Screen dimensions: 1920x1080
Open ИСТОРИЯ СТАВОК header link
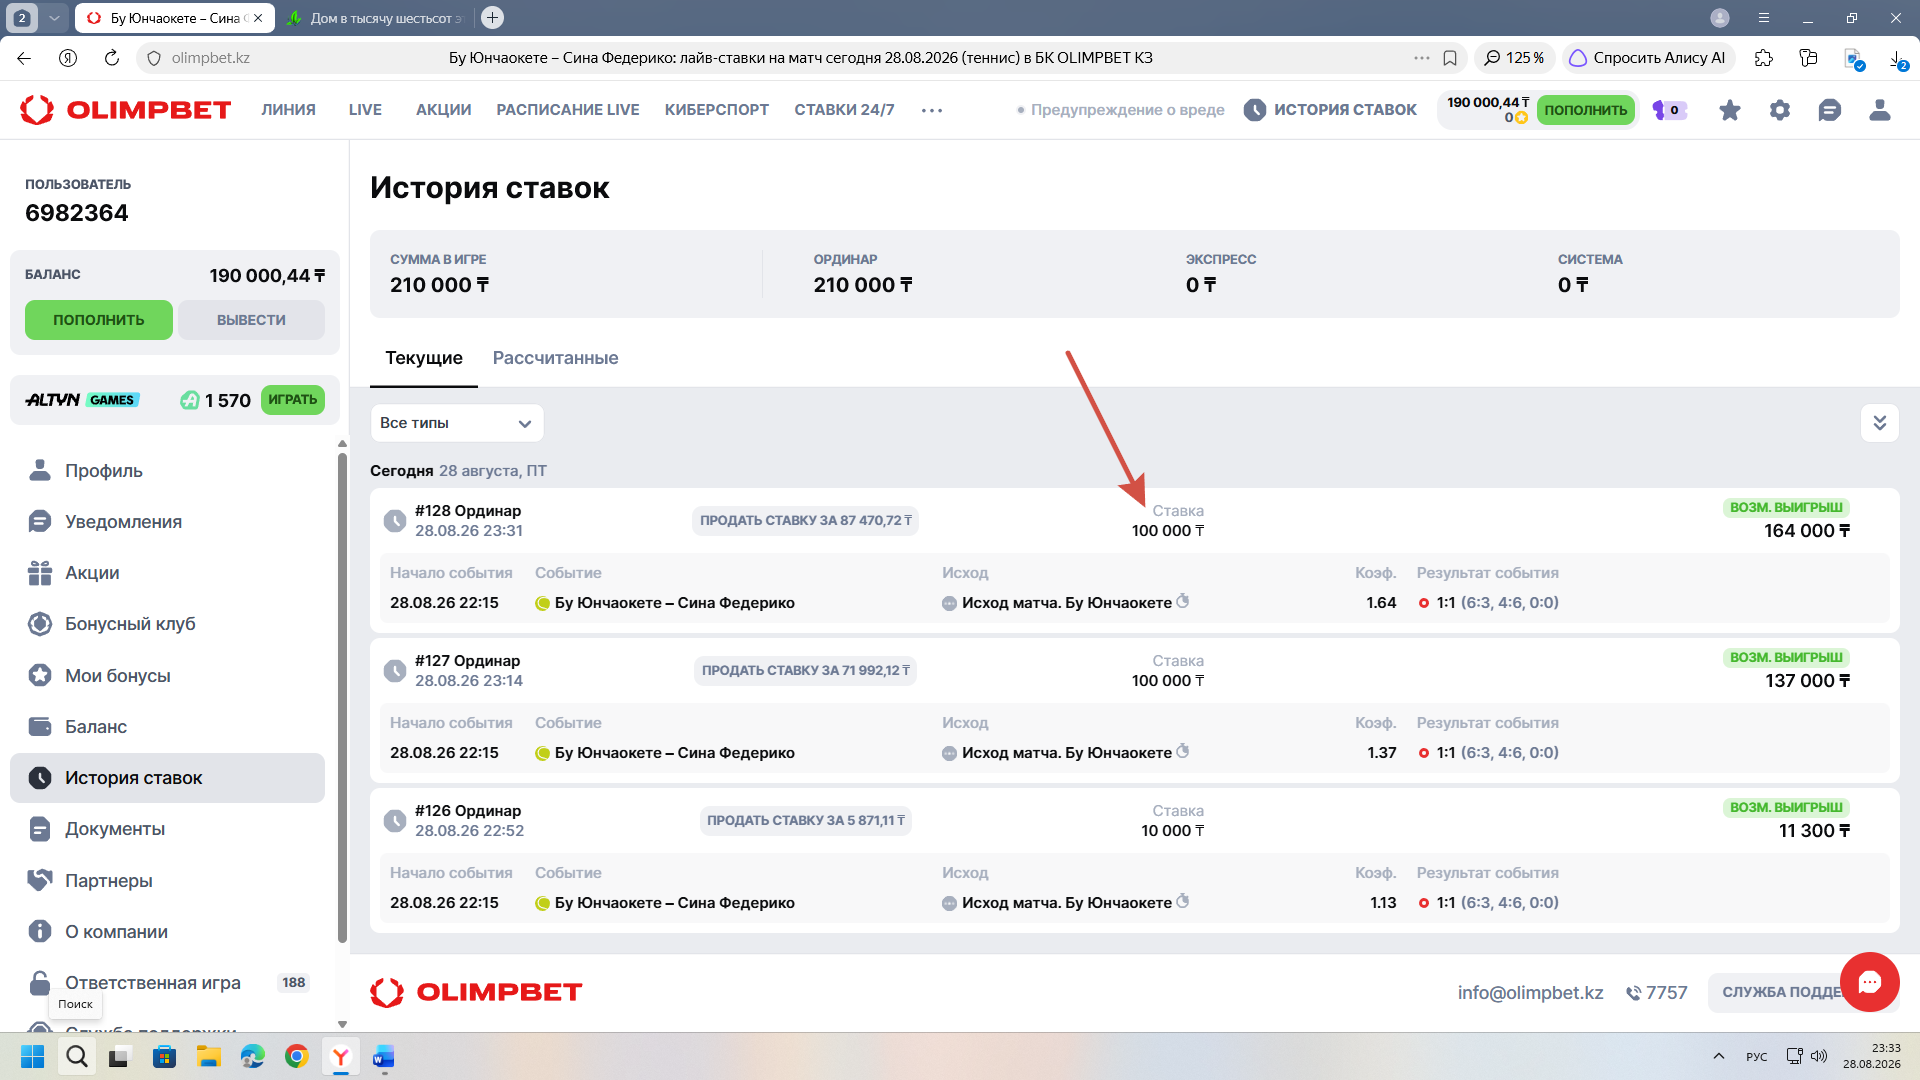1331,110
